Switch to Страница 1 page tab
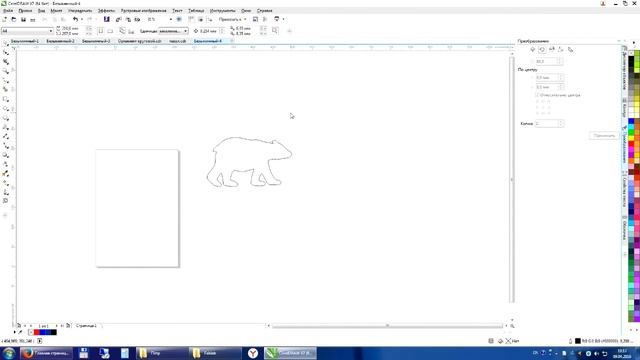Viewport: 640px width, 360px height. pos(86,326)
